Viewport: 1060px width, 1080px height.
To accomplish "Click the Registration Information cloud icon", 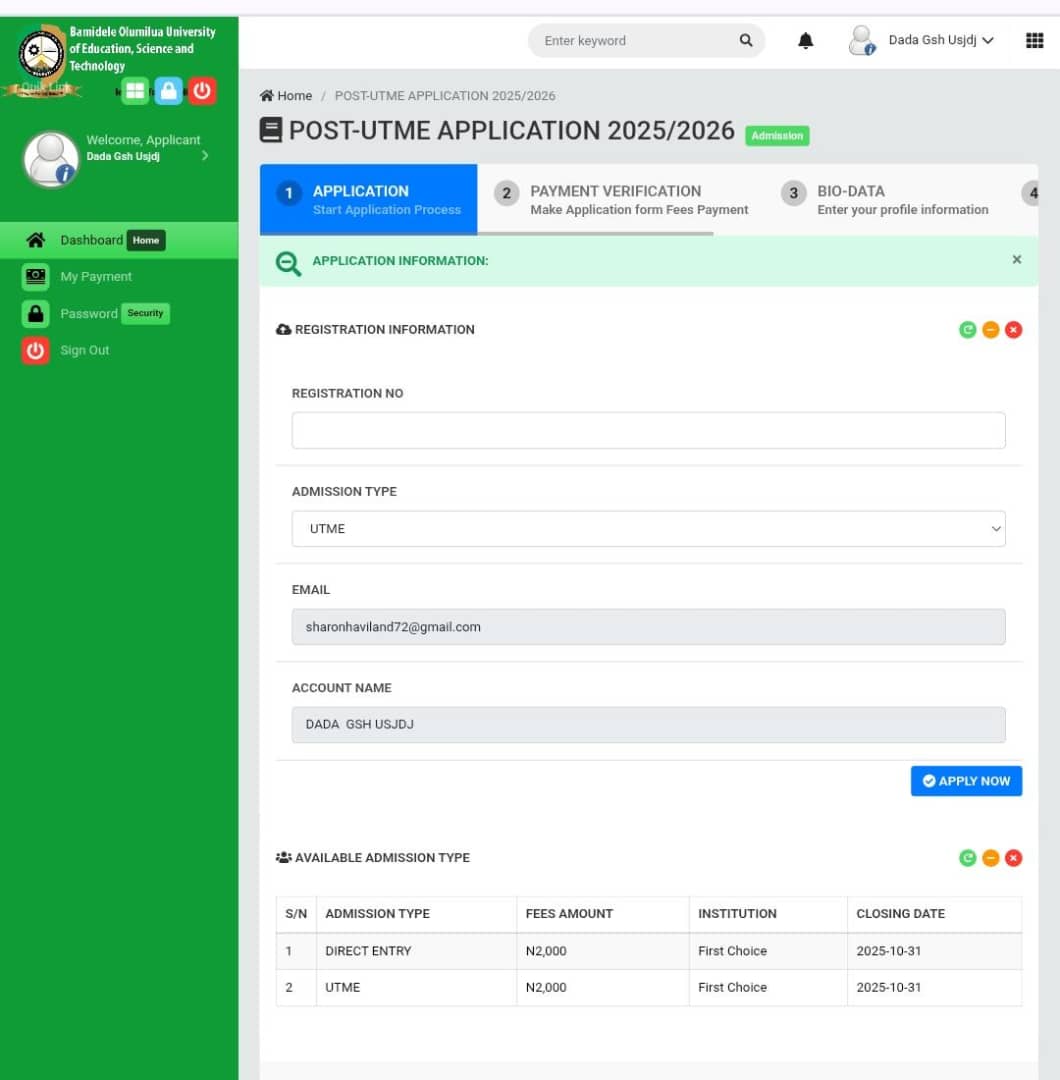I will point(283,330).
